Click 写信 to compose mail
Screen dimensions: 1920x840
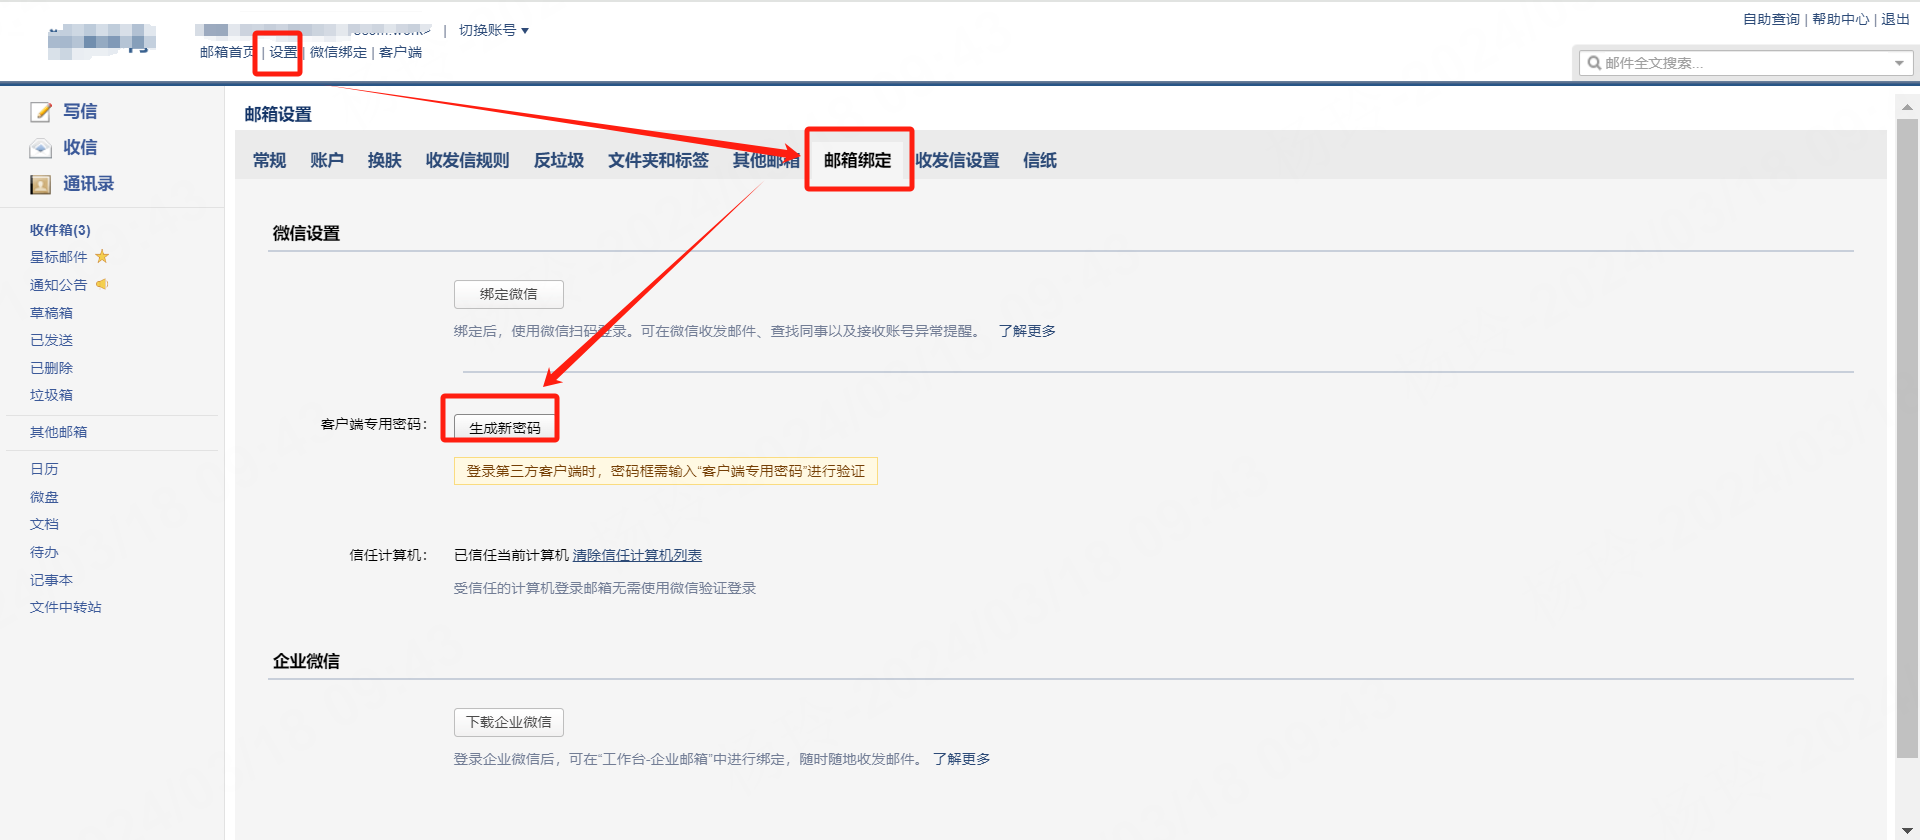(x=80, y=112)
